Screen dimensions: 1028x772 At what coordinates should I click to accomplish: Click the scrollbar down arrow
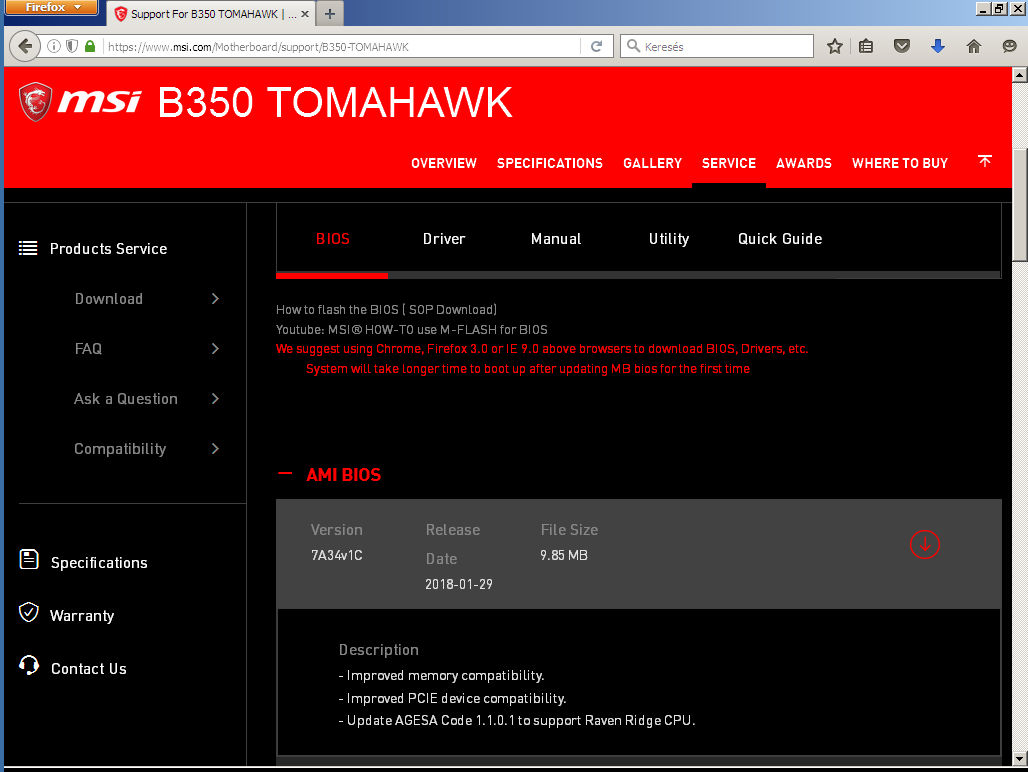tap(1020, 760)
